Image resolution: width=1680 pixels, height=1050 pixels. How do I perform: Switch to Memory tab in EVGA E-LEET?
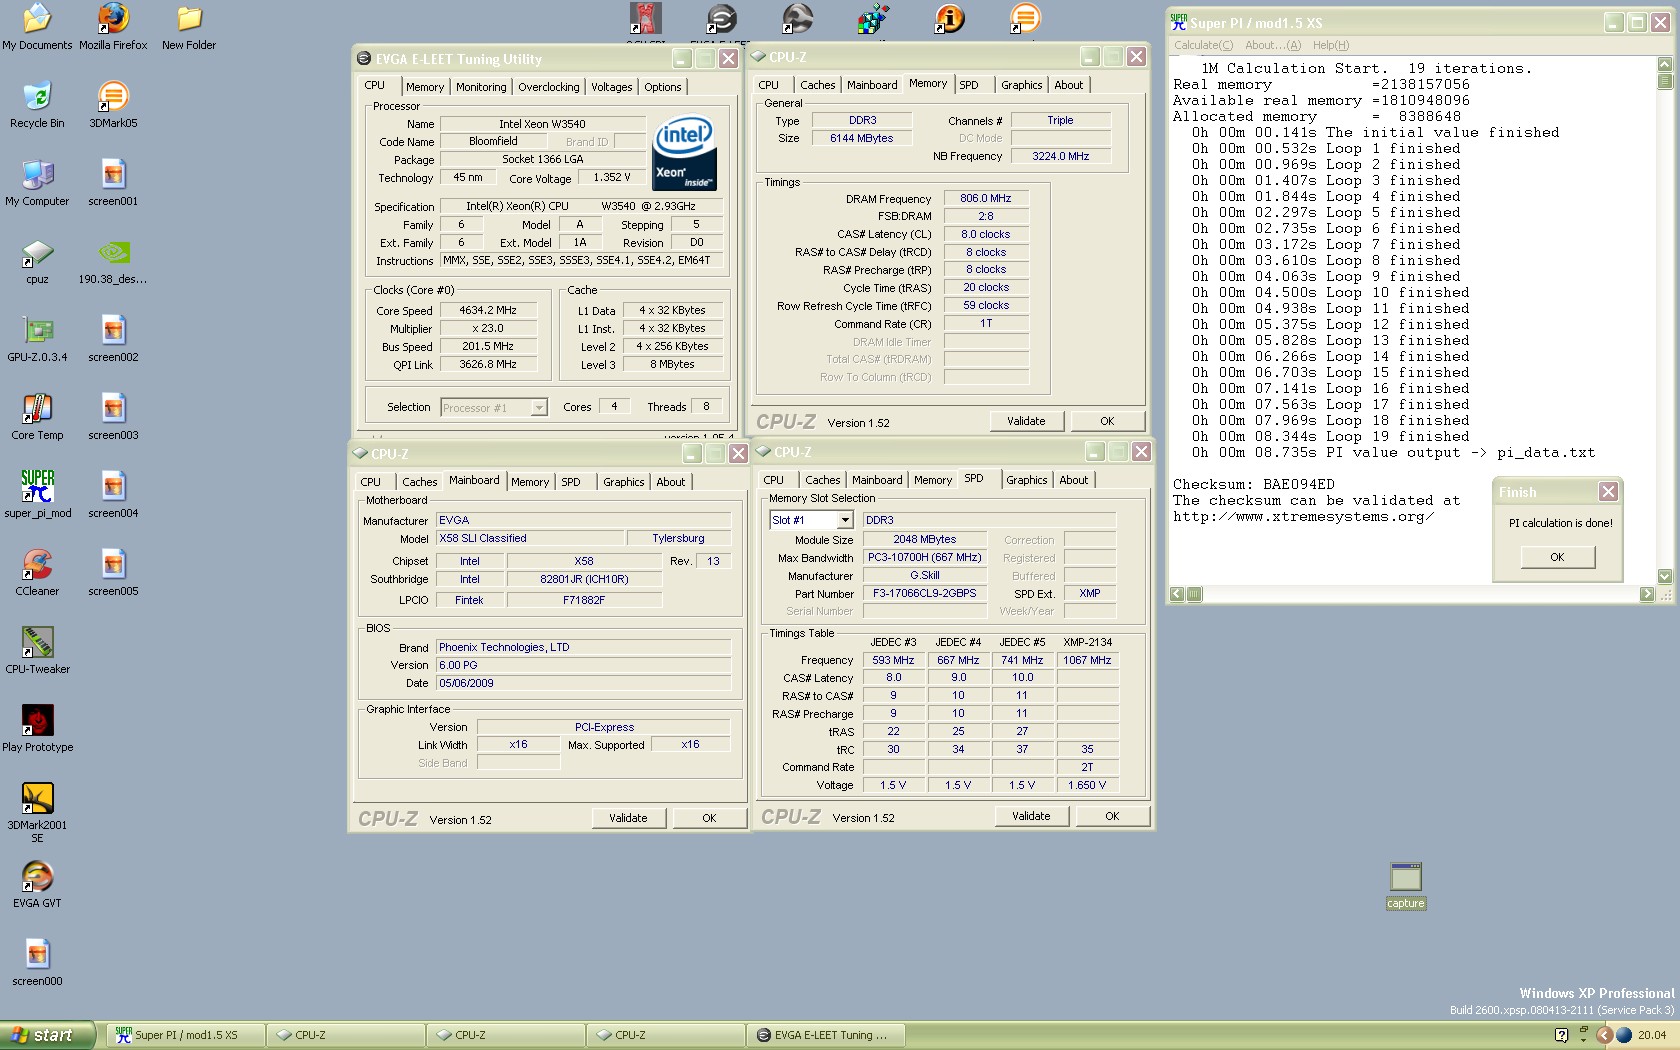(424, 87)
